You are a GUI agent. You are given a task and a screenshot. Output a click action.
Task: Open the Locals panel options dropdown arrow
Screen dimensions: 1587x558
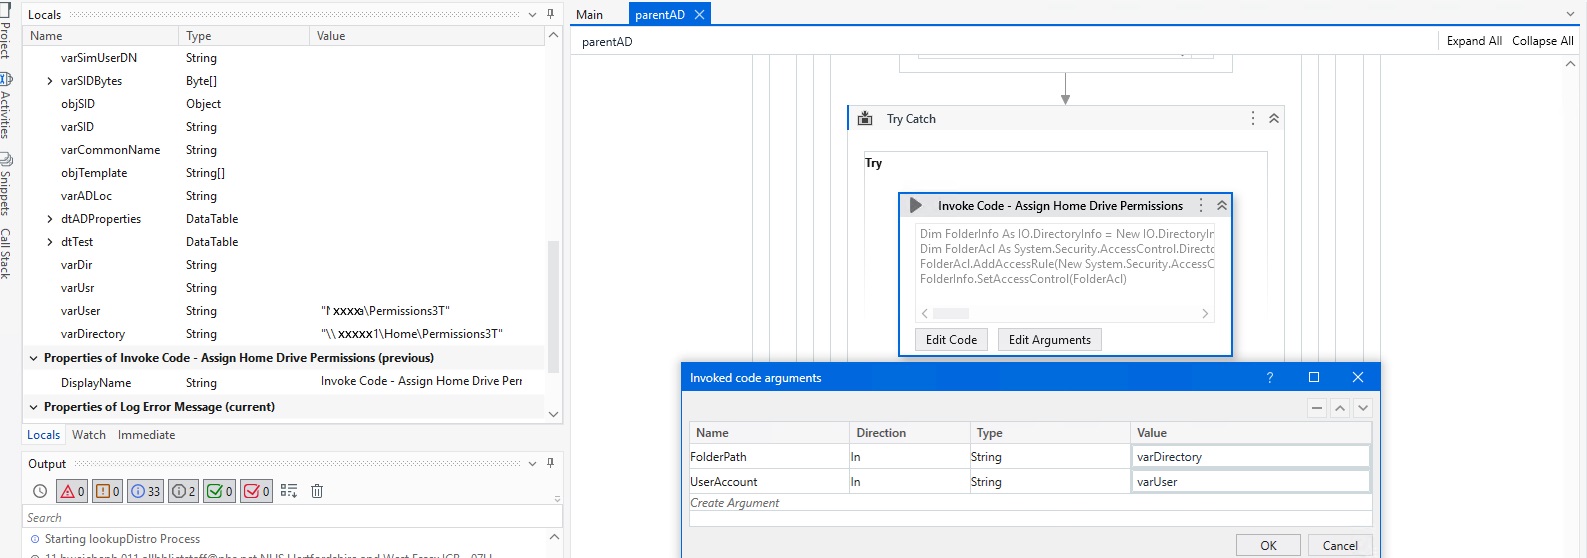pyautogui.click(x=532, y=15)
